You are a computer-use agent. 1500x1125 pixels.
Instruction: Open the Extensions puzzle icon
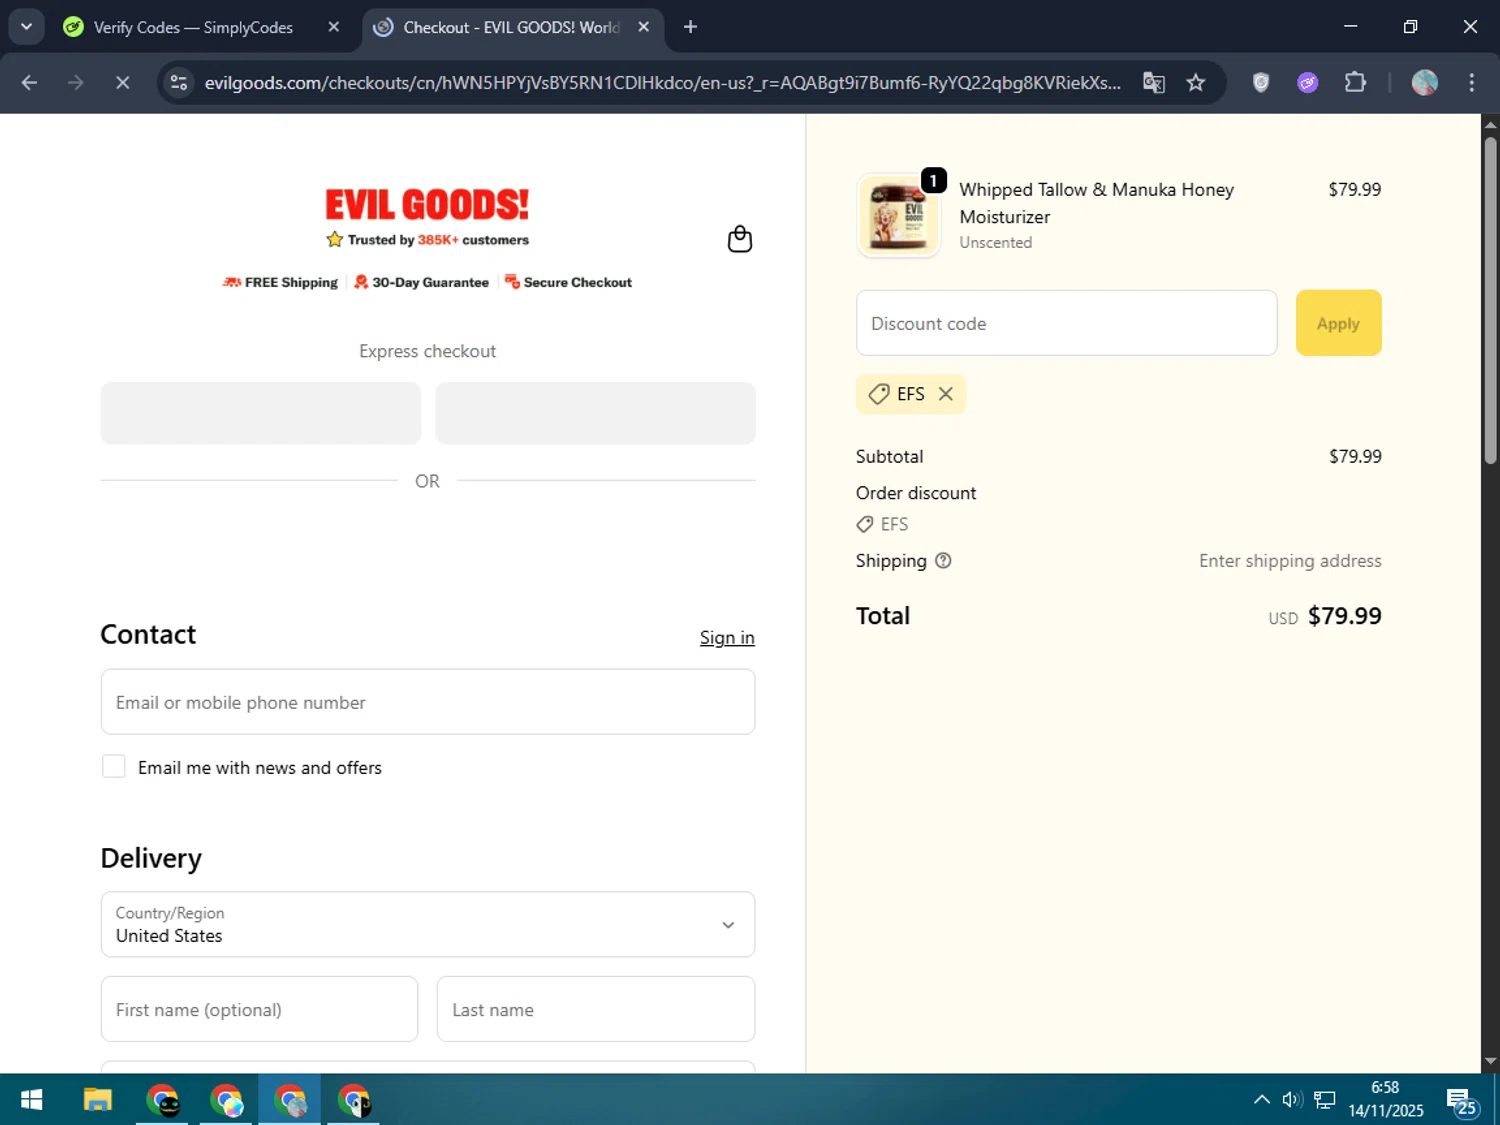tap(1355, 83)
